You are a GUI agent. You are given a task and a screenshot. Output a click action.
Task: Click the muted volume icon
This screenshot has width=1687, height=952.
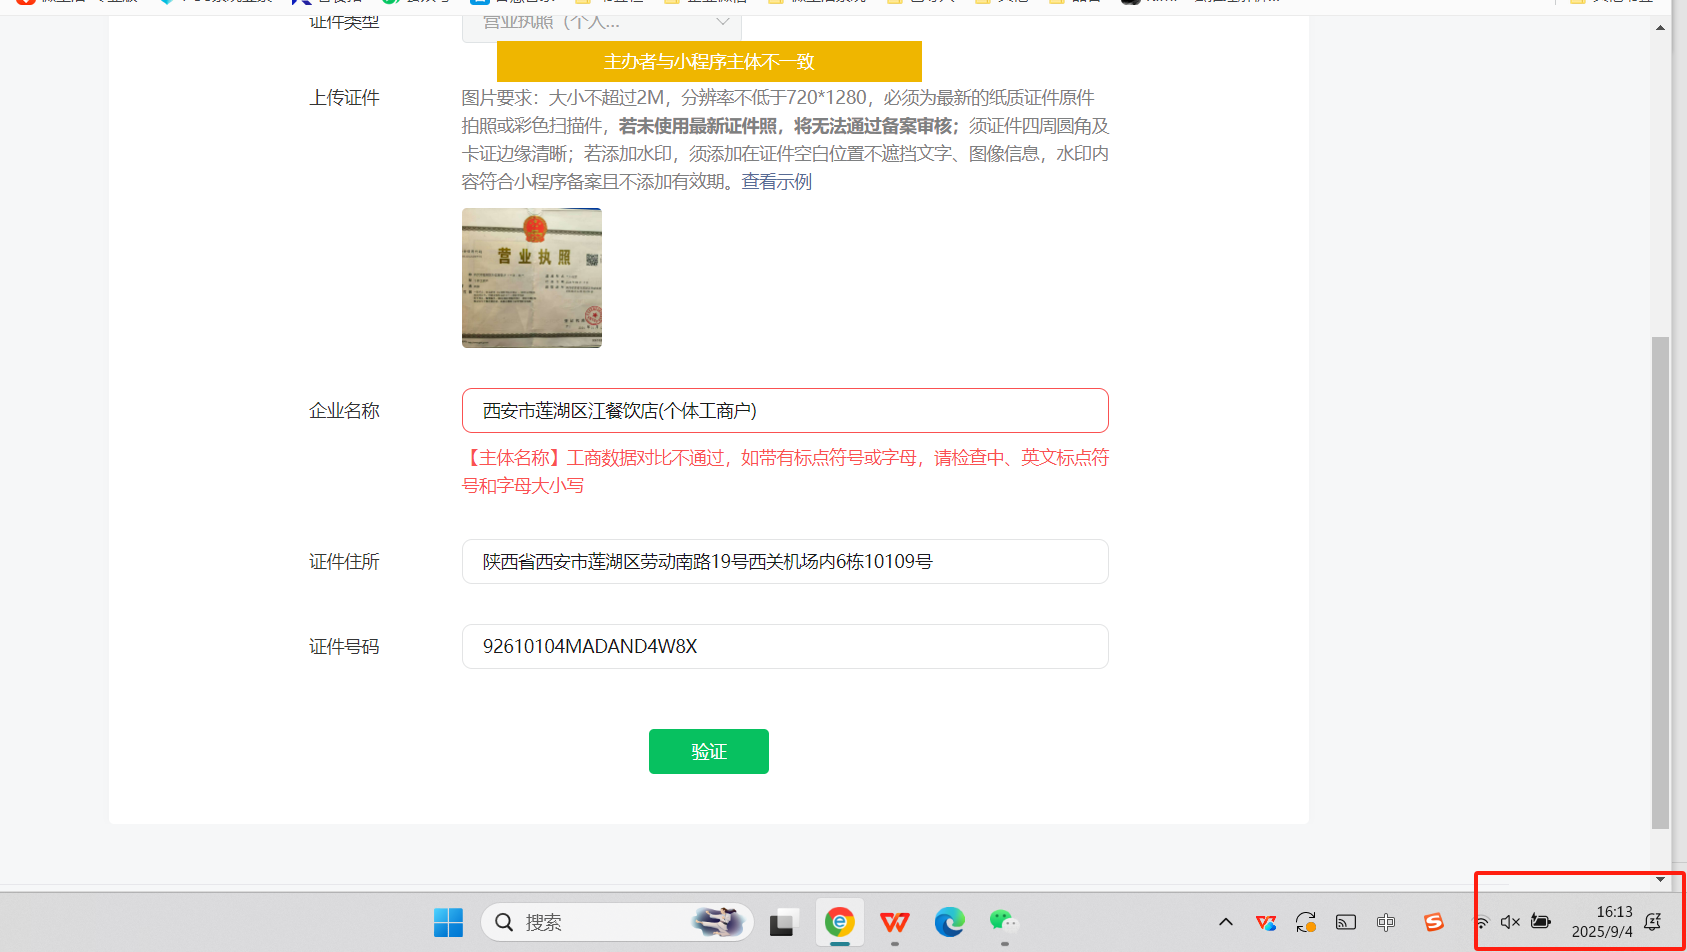pyautogui.click(x=1510, y=922)
